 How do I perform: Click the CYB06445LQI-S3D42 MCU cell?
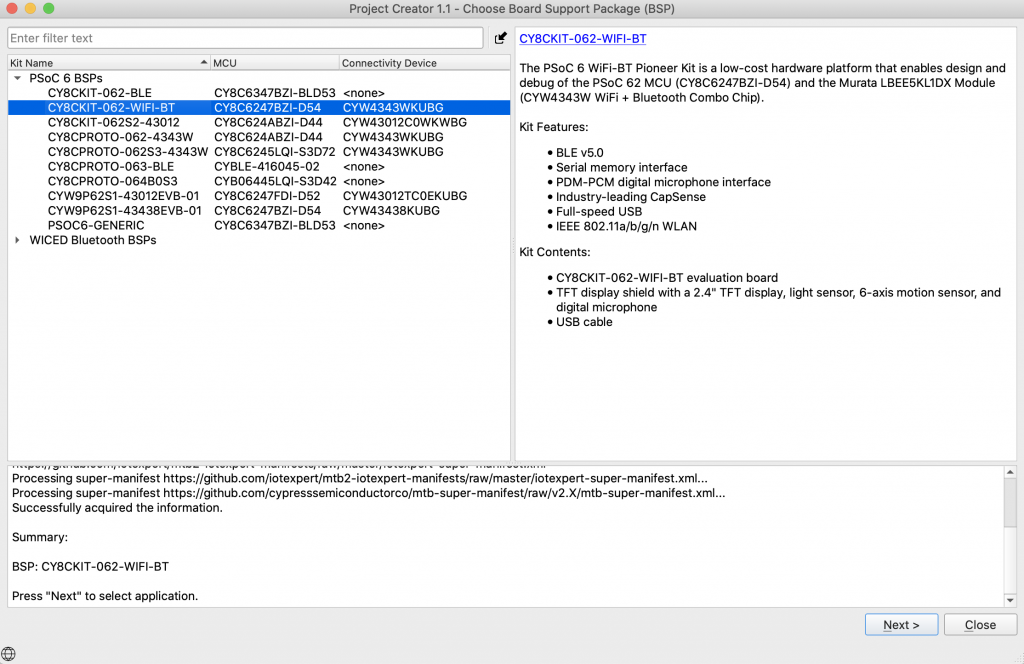point(275,182)
